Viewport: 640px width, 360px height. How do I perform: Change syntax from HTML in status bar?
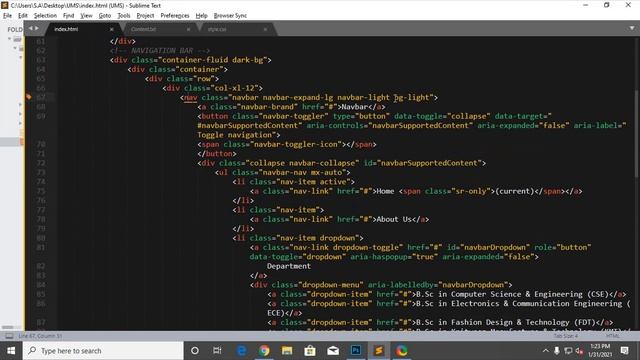612,336
